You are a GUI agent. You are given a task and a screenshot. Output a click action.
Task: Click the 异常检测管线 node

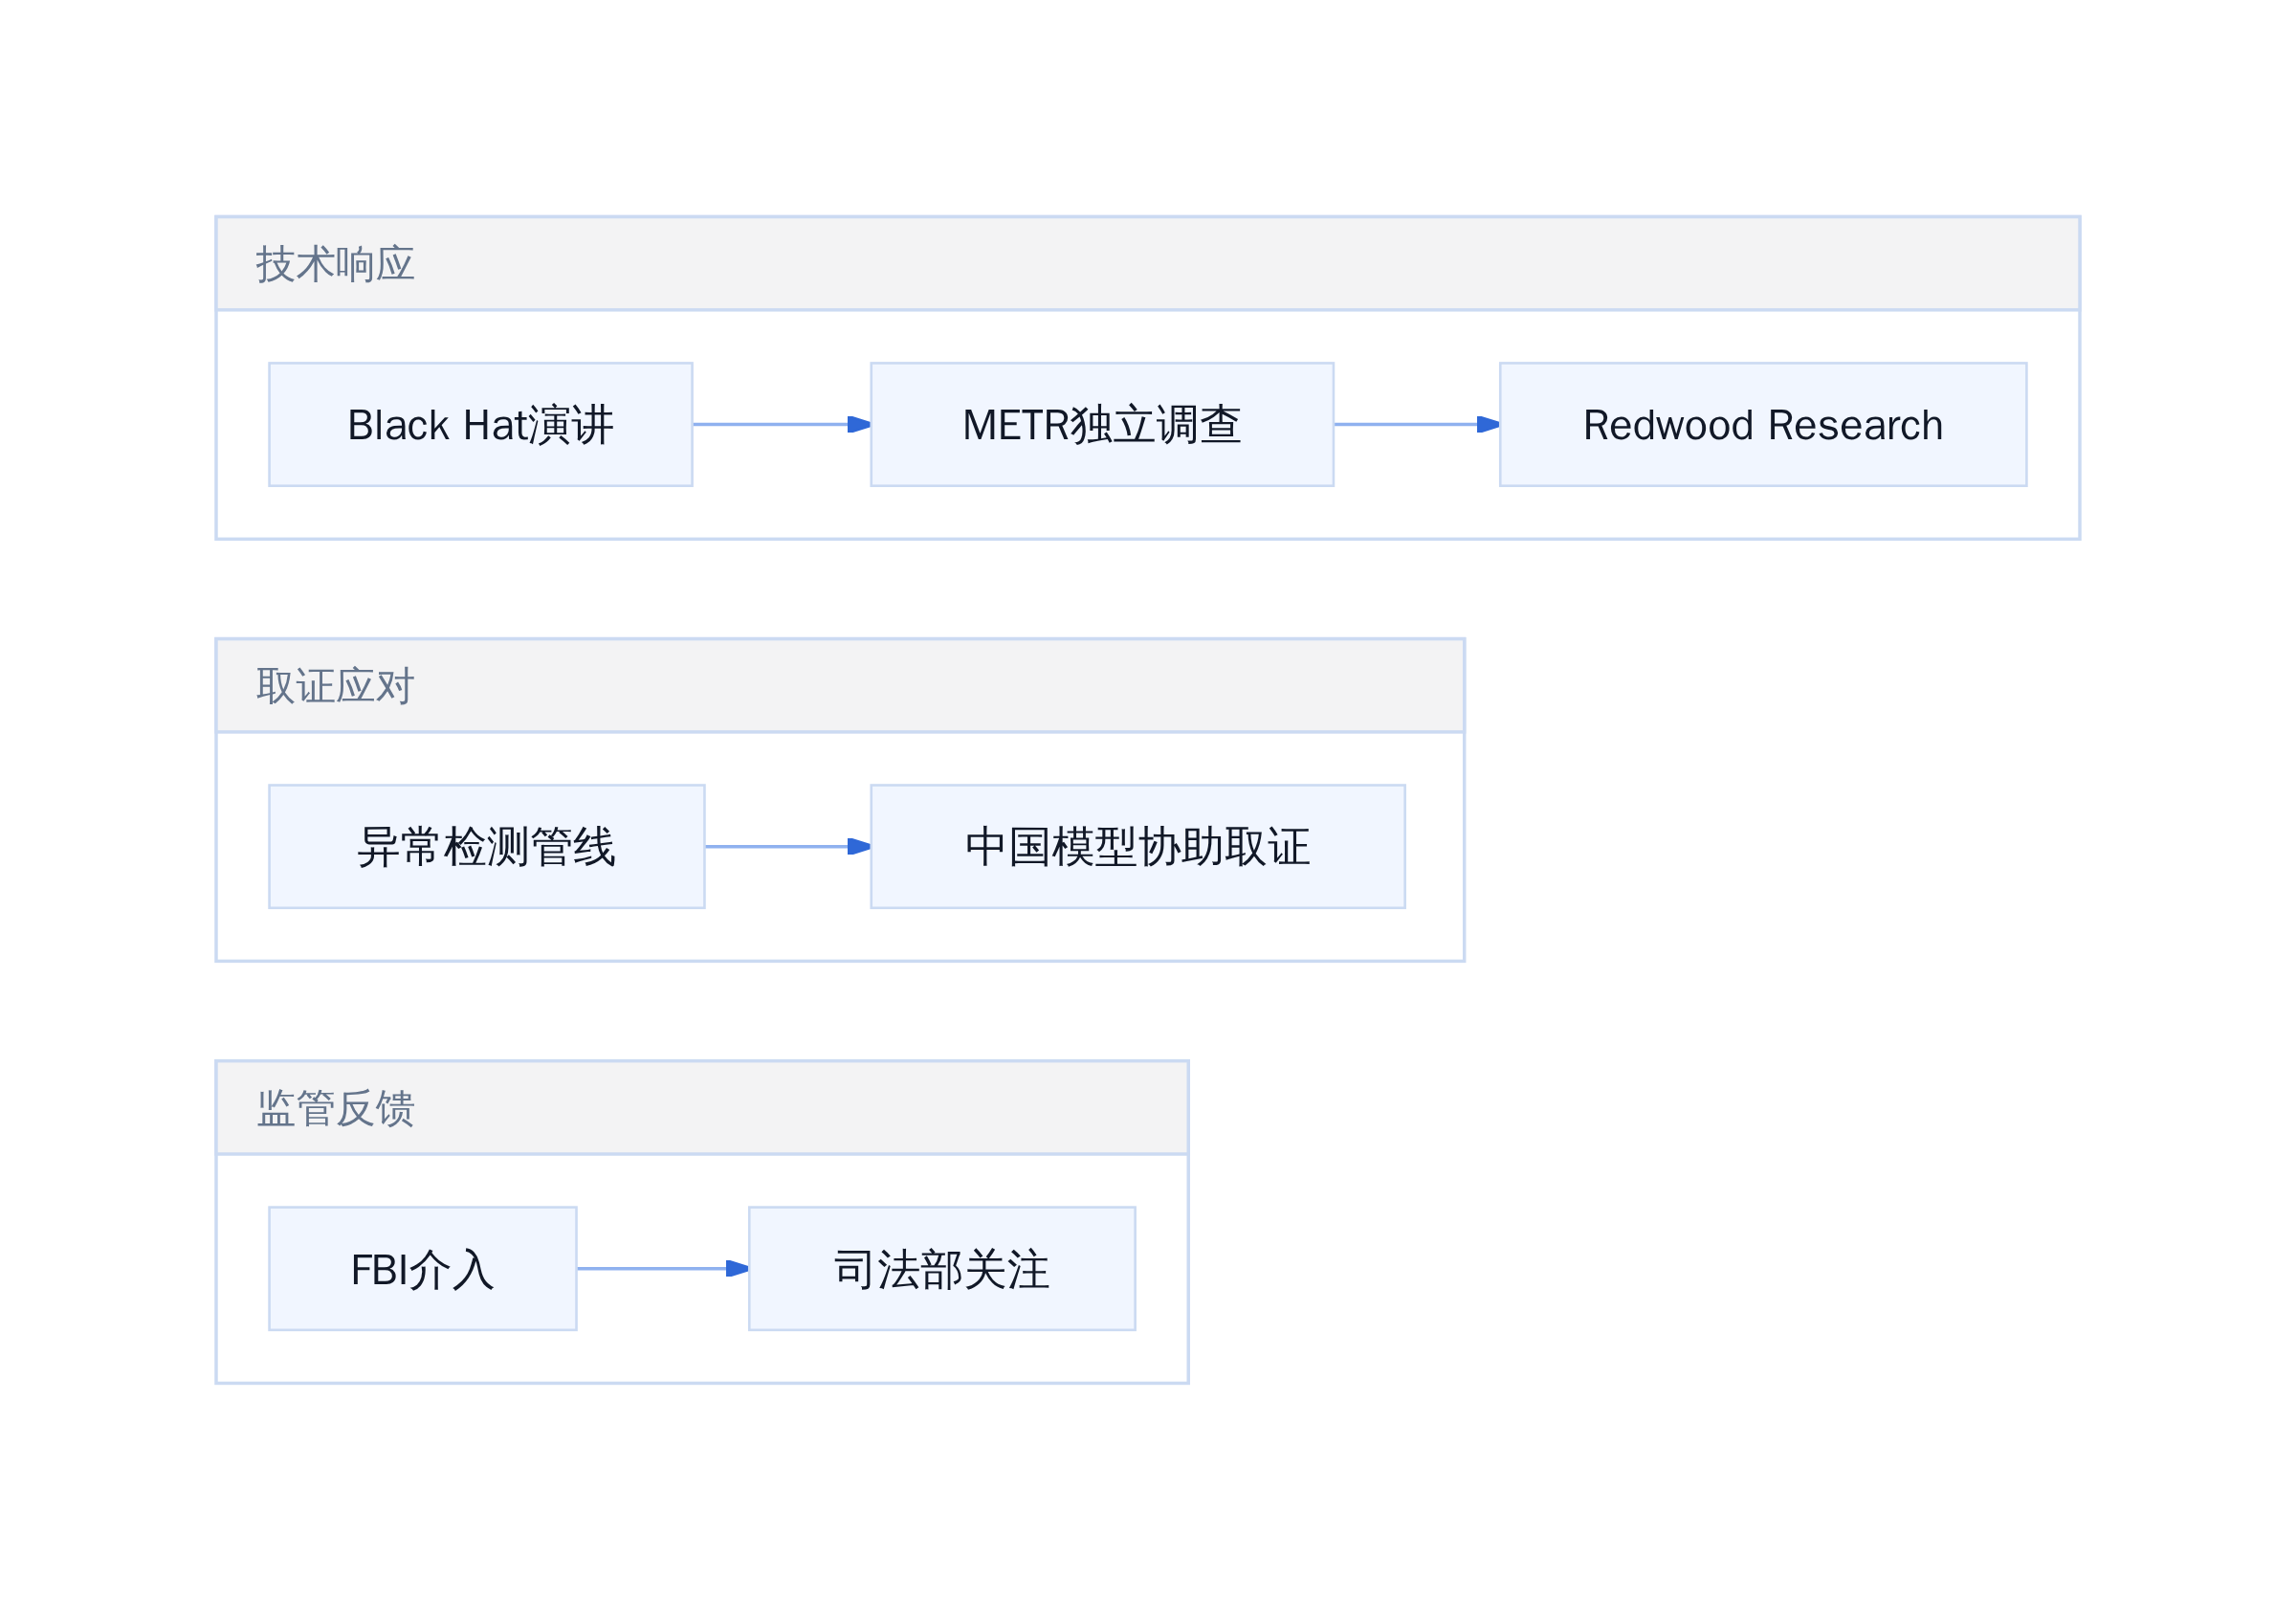(x=486, y=846)
